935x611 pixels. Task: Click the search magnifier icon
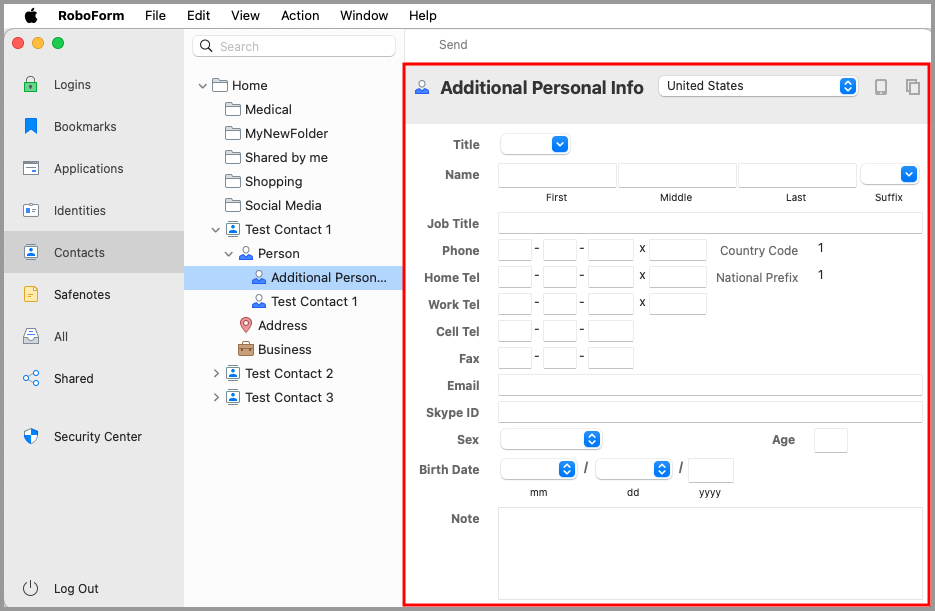(206, 46)
